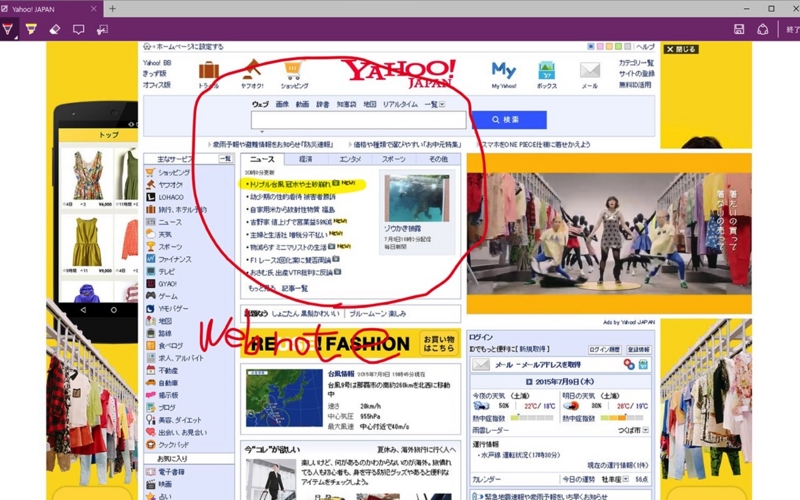
Task: Share the Web Note
Action: pyautogui.click(x=762, y=29)
